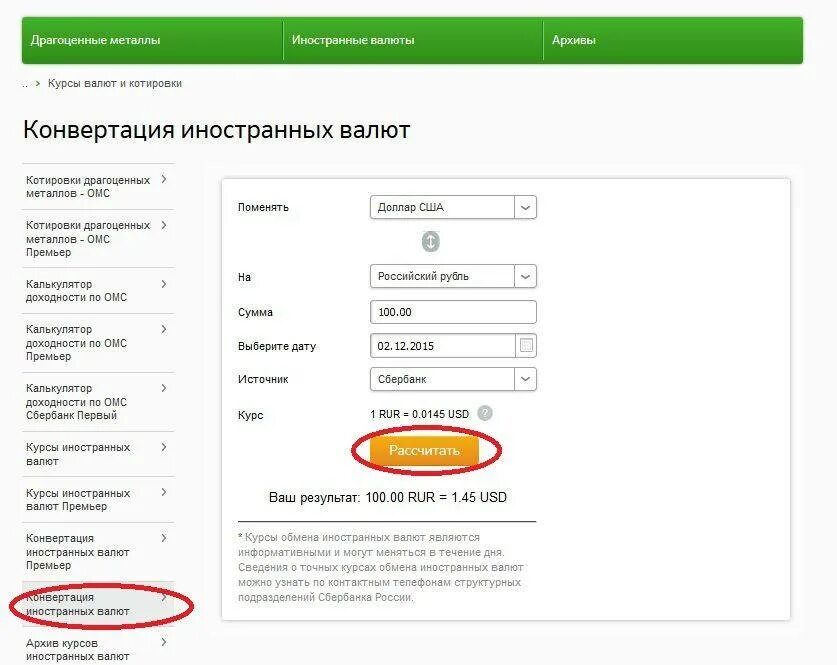Click the swap currencies arrow icon
This screenshot has width=837, height=665.
(430, 242)
